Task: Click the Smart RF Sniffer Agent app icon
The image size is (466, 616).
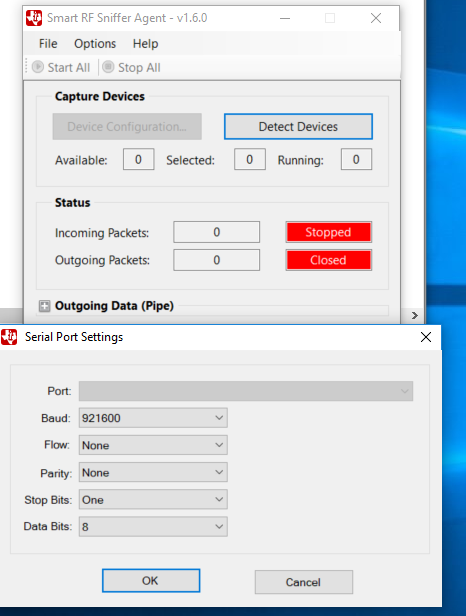Action: tap(34, 18)
